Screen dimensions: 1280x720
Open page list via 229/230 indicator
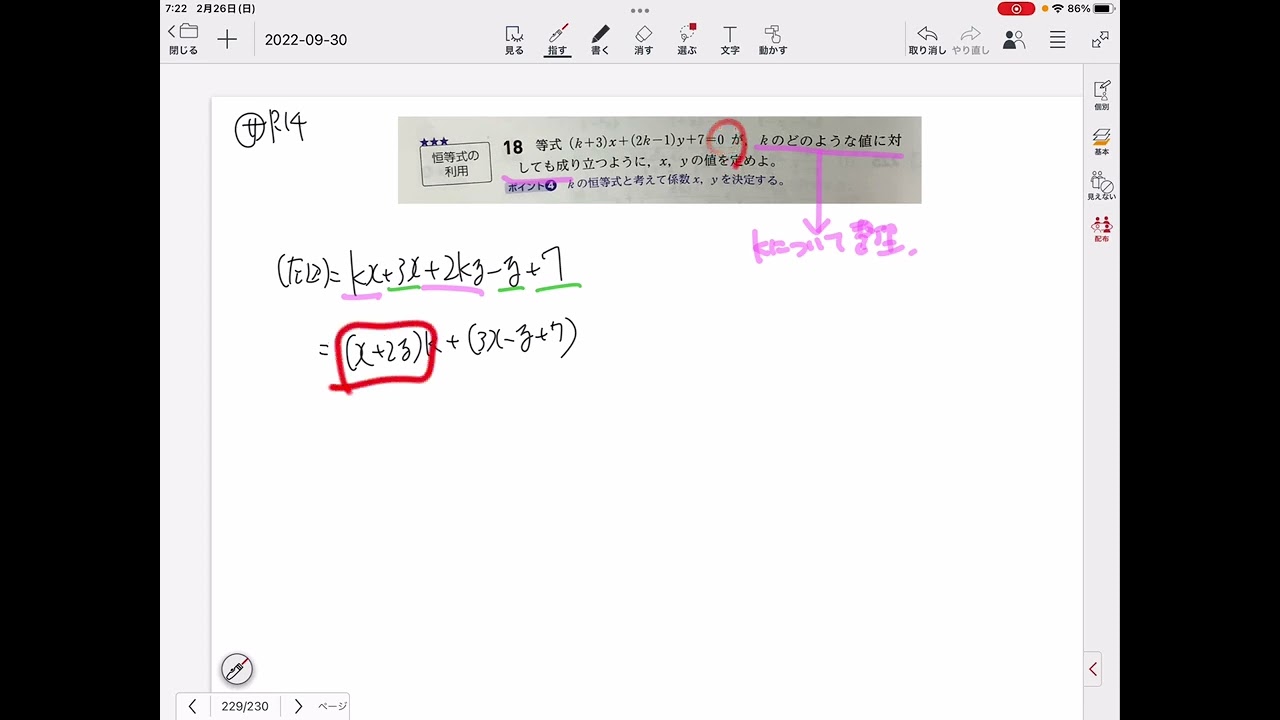coord(245,706)
